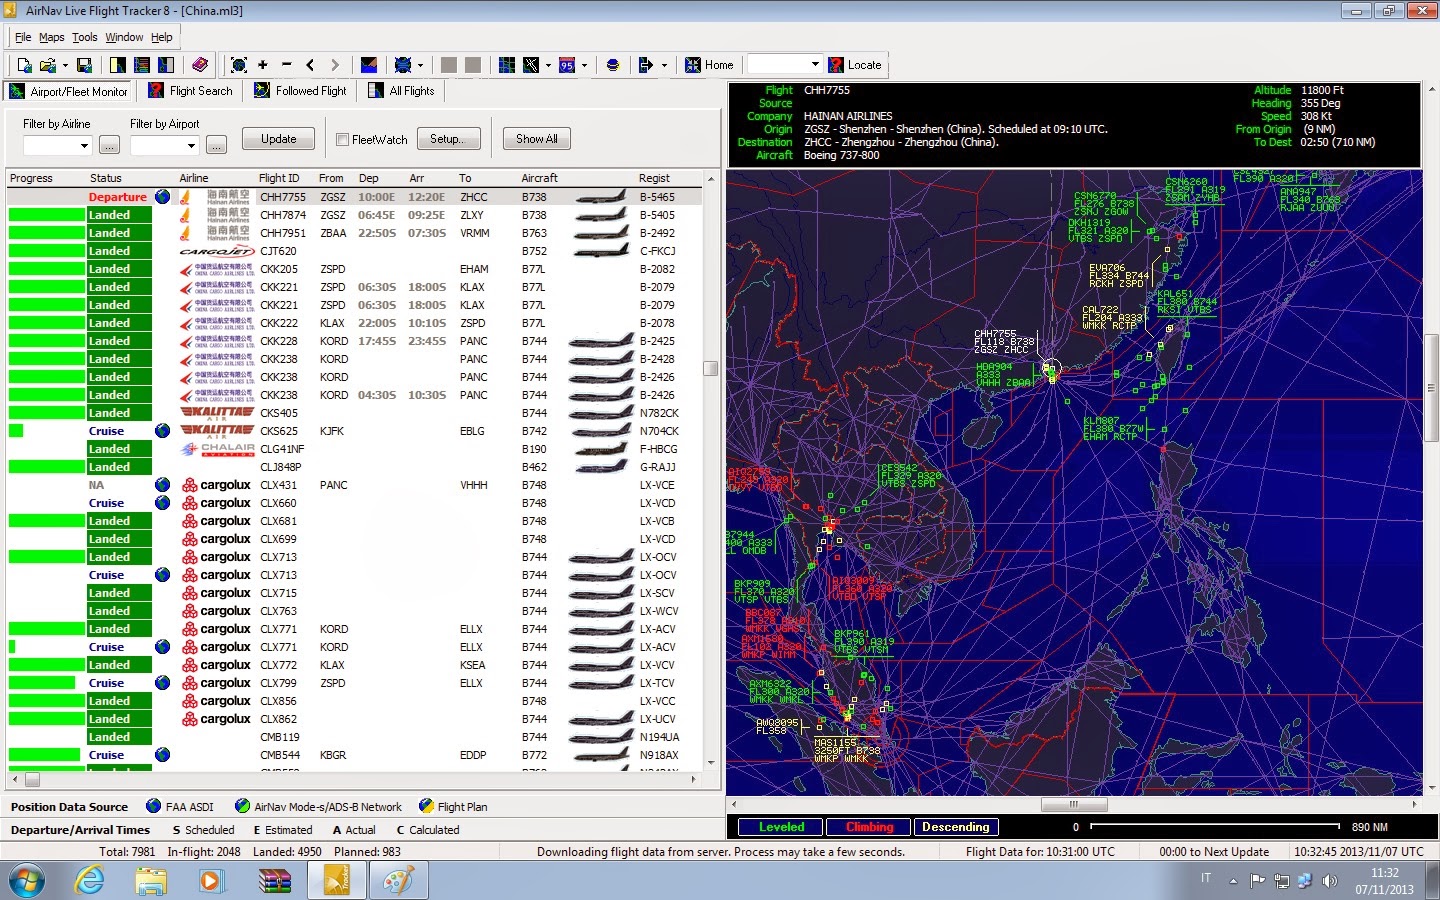The height and width of the screenshot is (900, 1440).
Task: Click the highway 95 shield icon
Action: point(567,65)
